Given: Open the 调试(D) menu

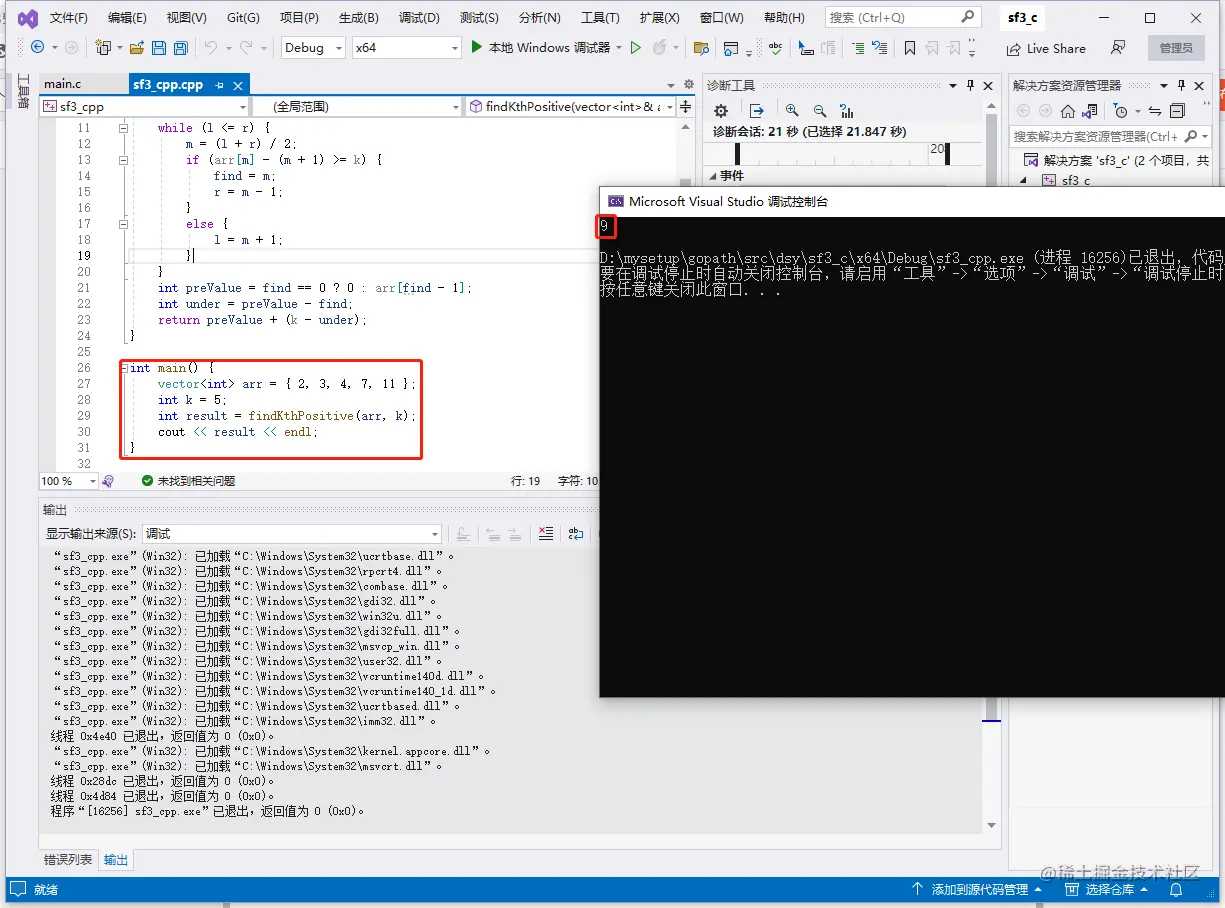Looking at the screenshot, I should [419, 18].
